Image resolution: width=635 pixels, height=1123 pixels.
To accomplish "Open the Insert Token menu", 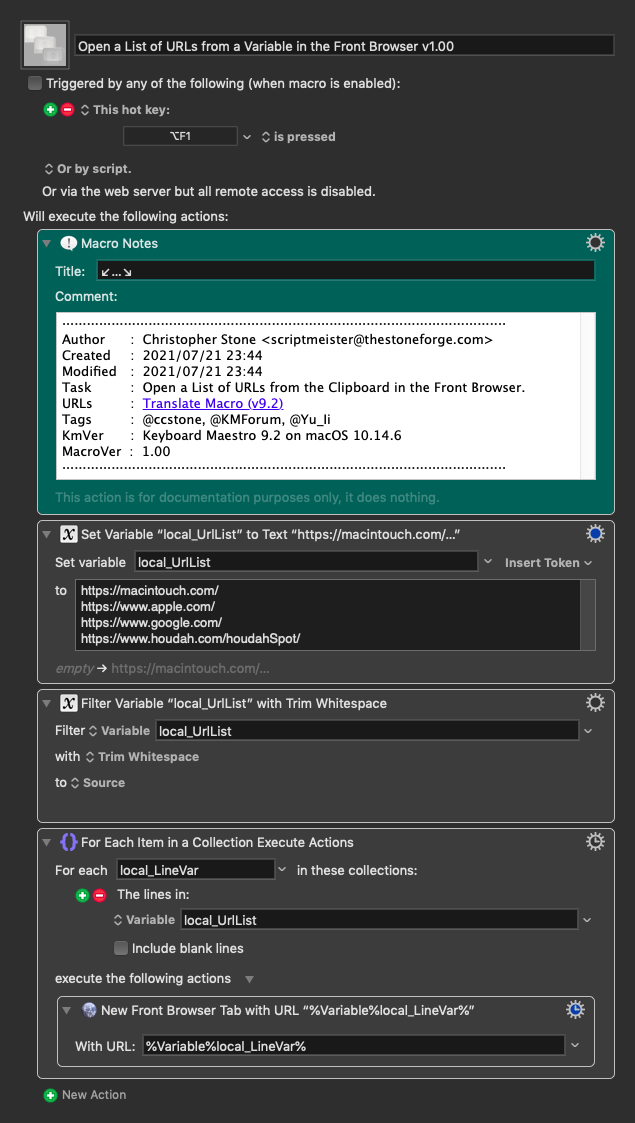I will tap(548, 563).
